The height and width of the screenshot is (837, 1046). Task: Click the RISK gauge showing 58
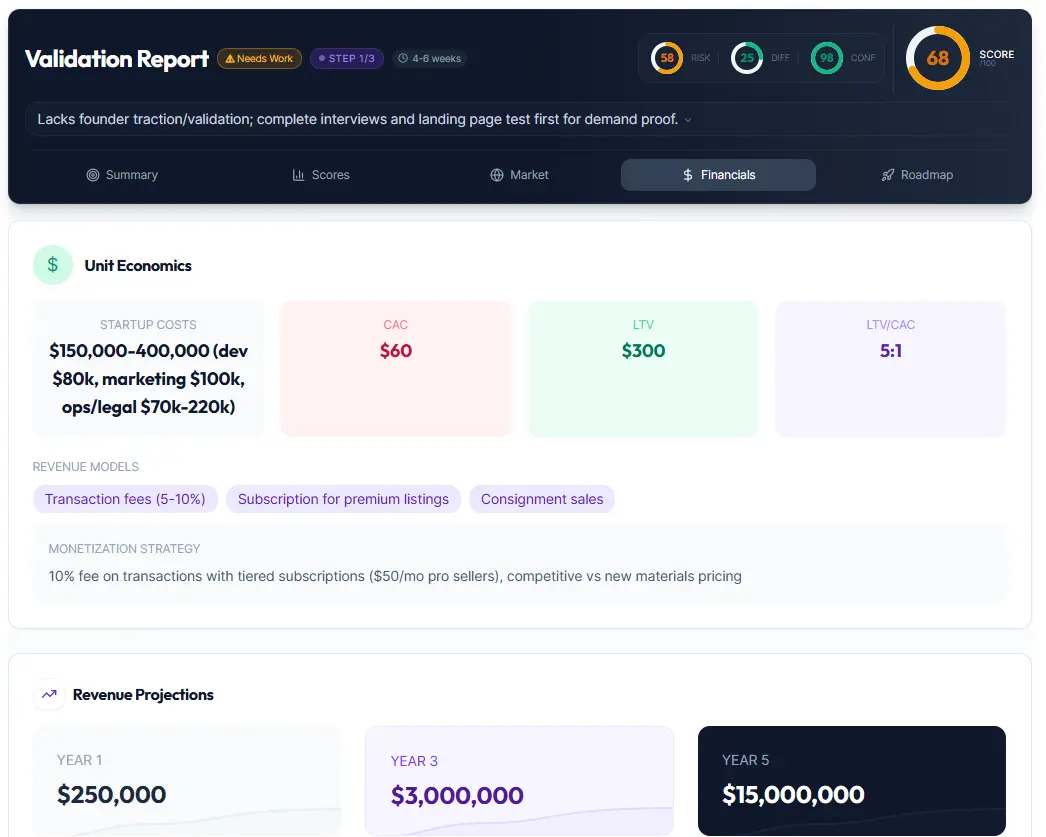pyautogui.click(x=665, y=58)
